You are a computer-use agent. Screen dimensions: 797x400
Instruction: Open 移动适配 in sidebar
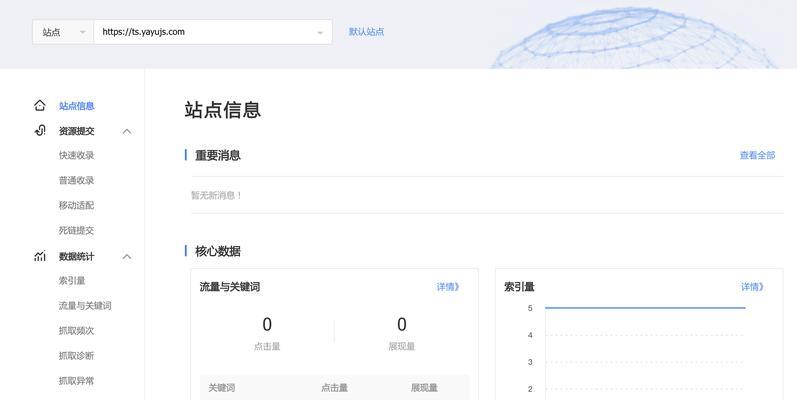pyautogui.click(x=76, y=206)
